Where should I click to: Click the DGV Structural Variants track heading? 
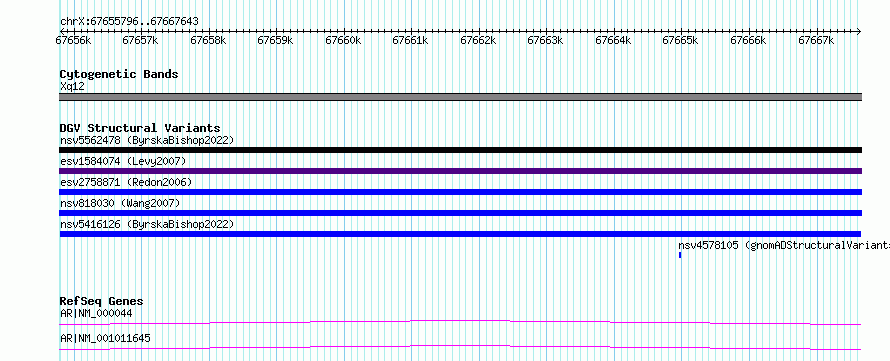click(x=140, y=128)
